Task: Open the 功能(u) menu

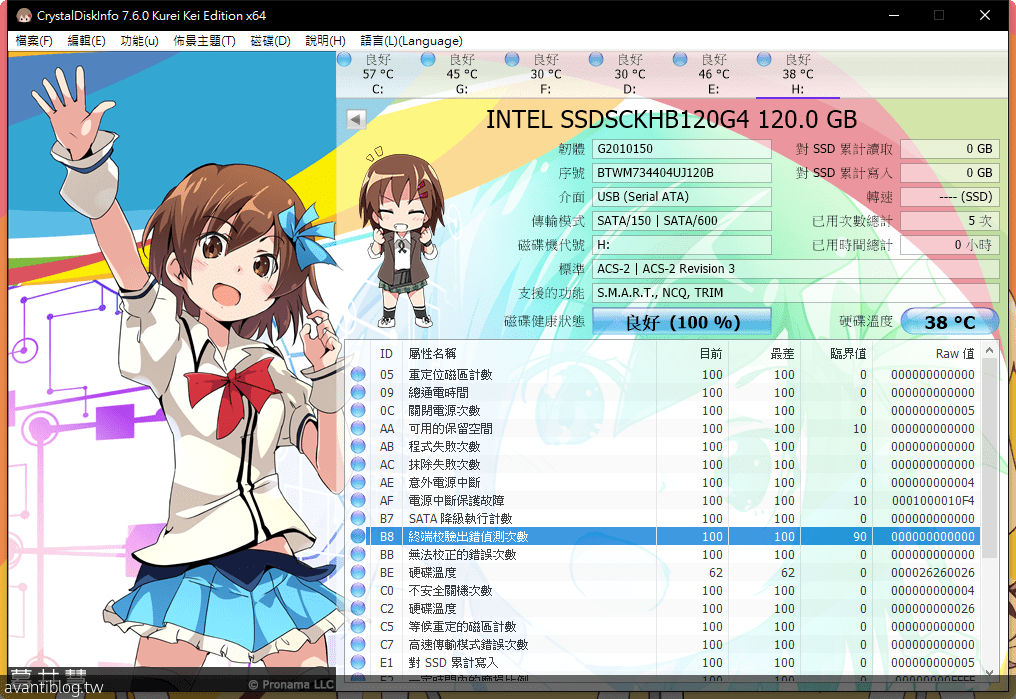Action: point(139,41)
